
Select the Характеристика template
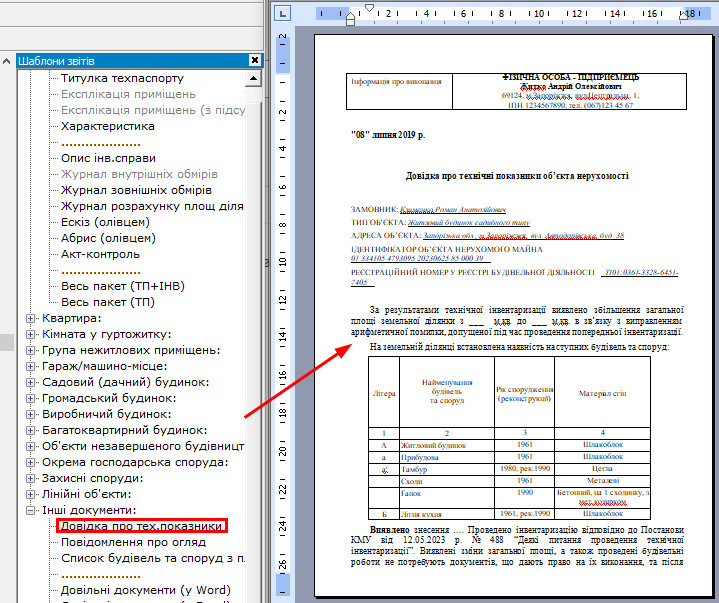(x=108, y=126)
